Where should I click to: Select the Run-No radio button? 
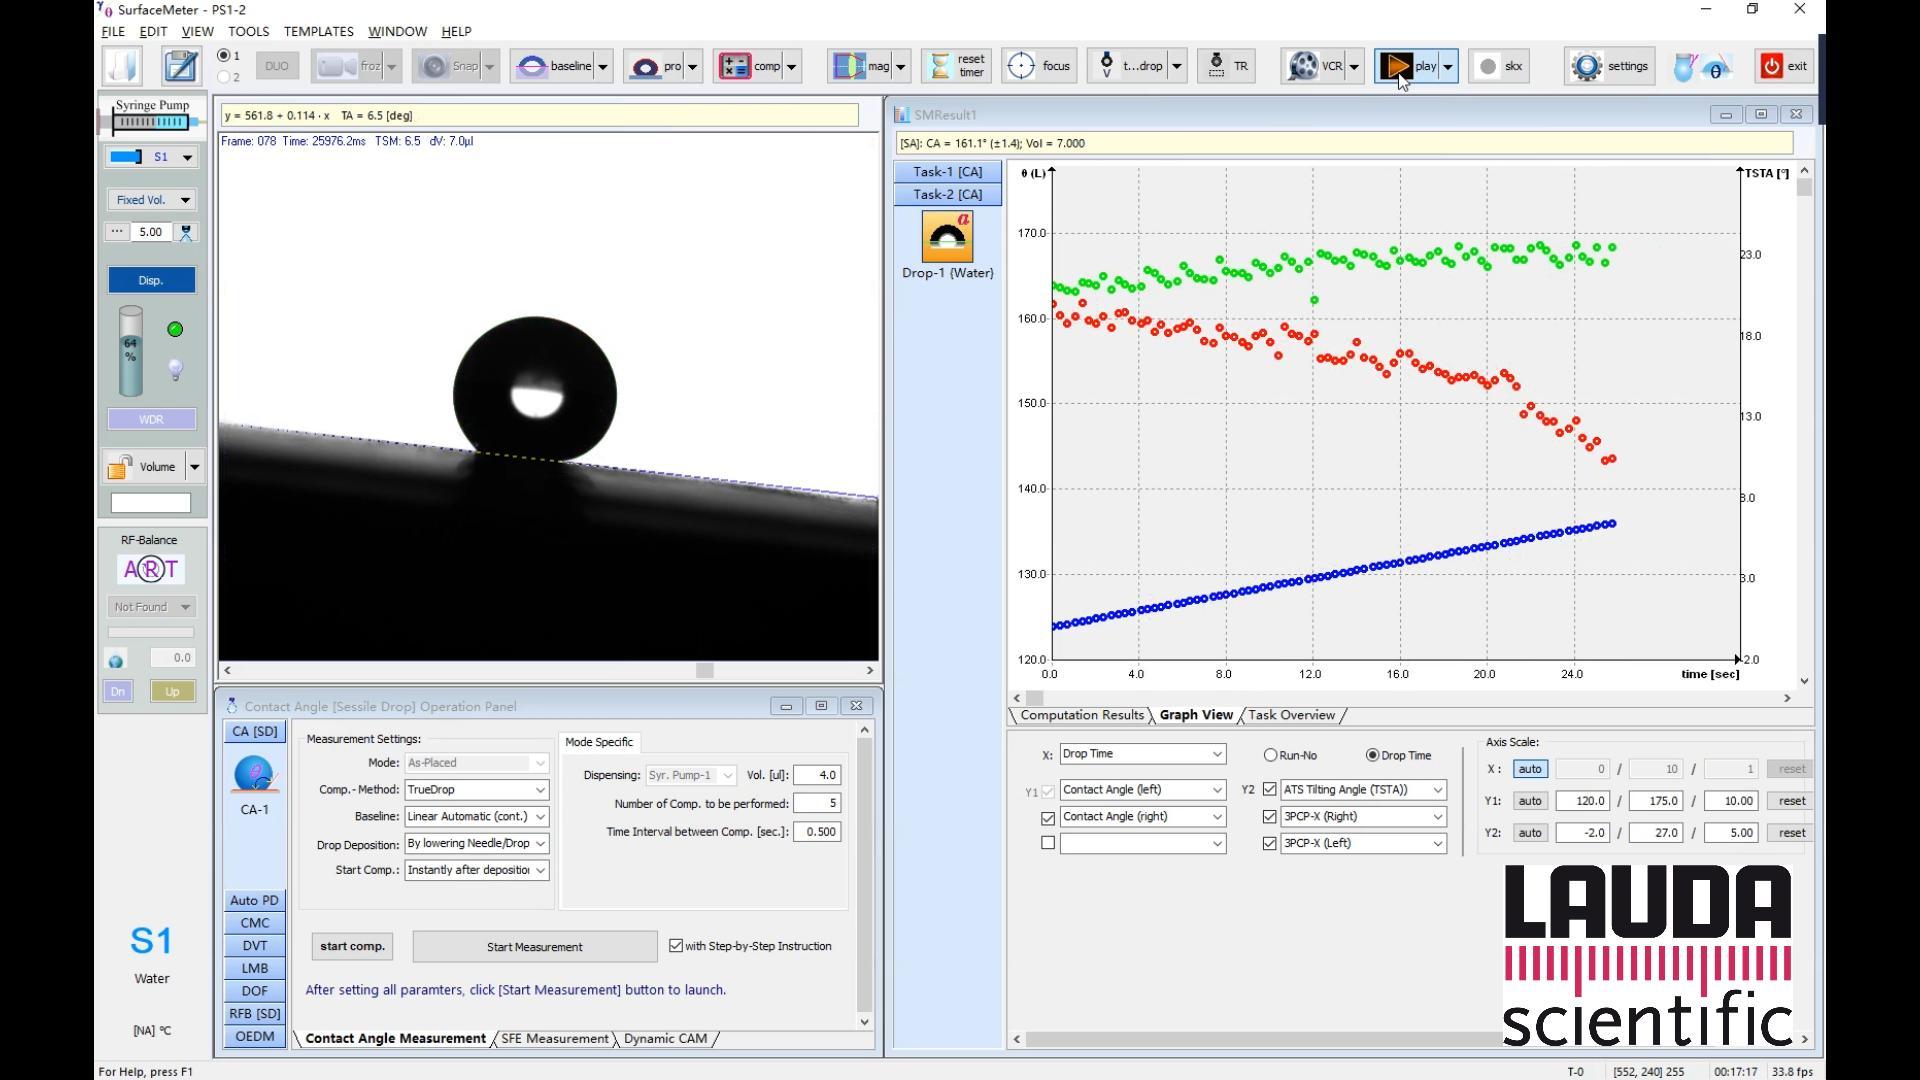pos(1270,755)
